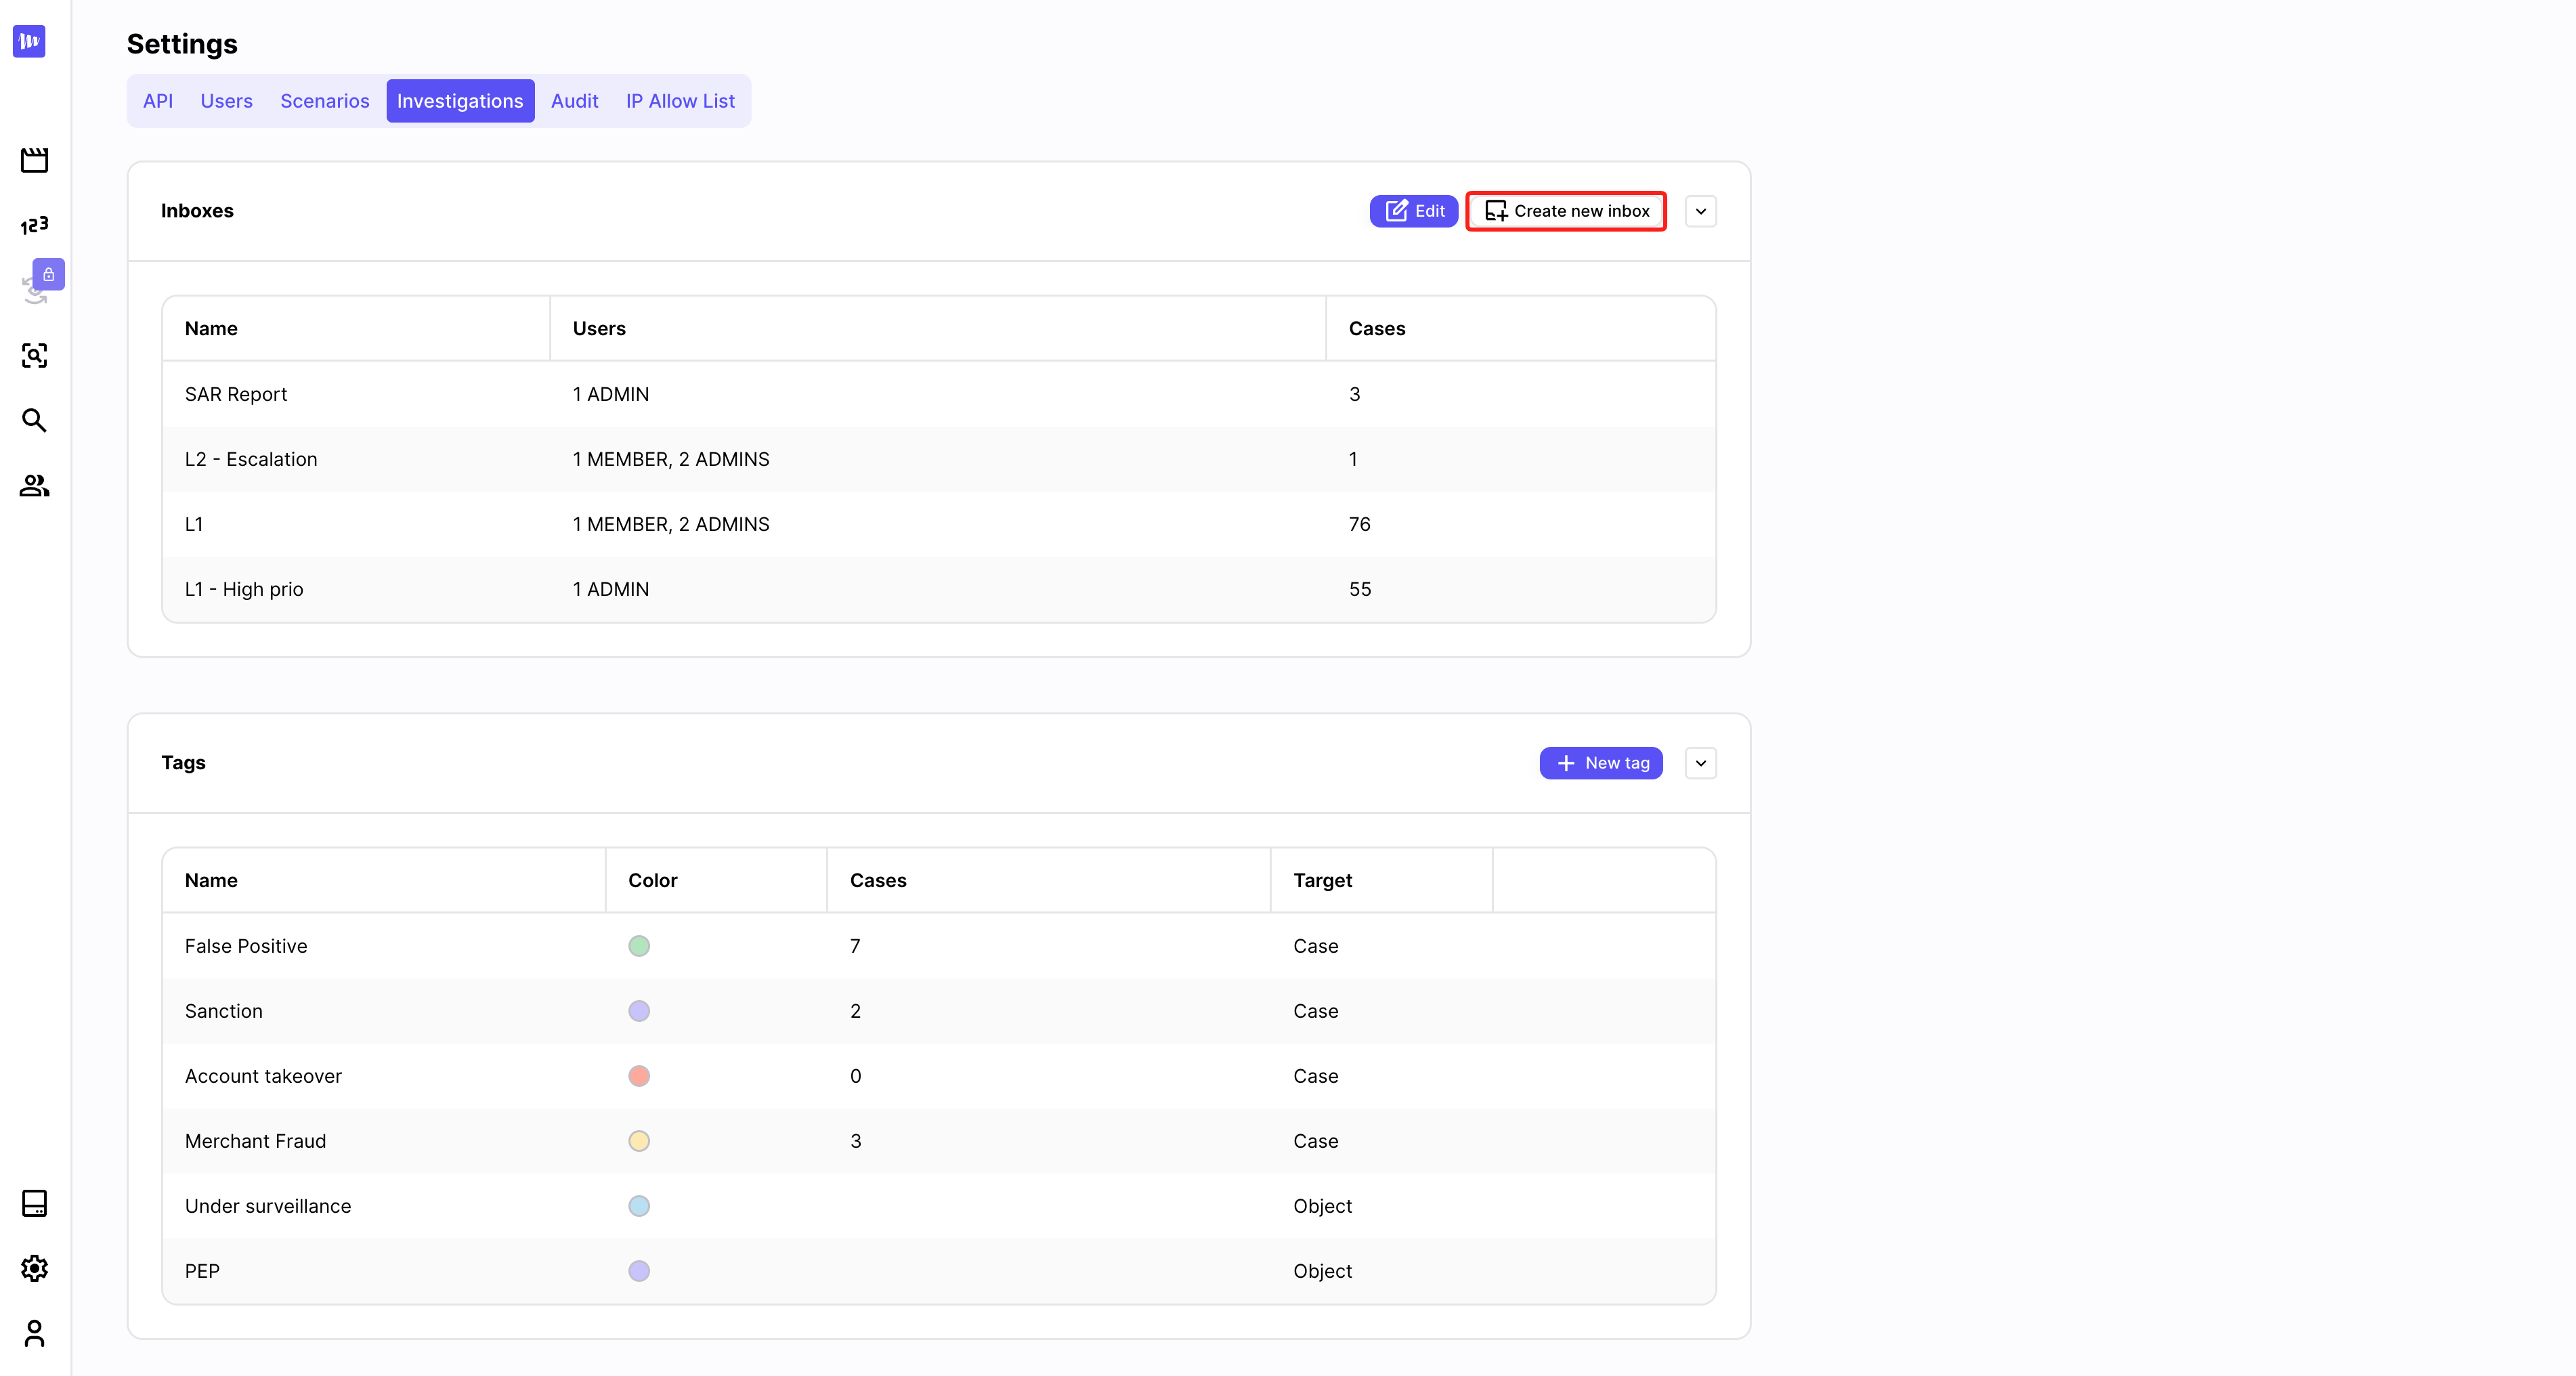
Task: Open the people group icon in the sidebar
Action: [x=34, y=485]
